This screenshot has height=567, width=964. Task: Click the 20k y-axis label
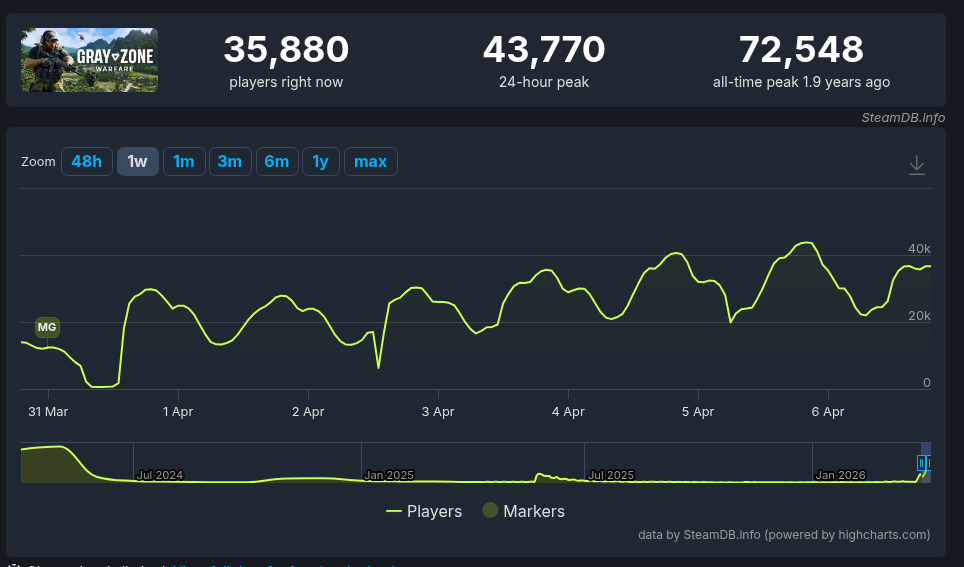pos(919,315)
